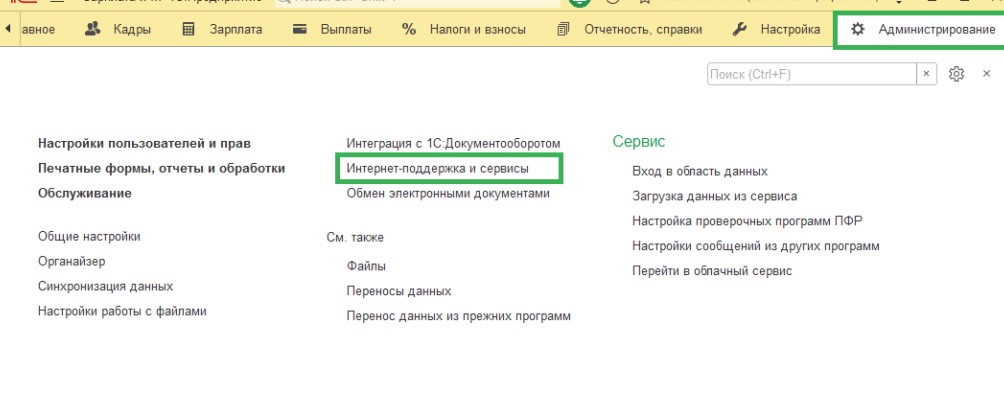The height and width of the screenshot is (410, 1004).
Task: Close the section menu with the far-right x
Action: (x=987, y=74)
